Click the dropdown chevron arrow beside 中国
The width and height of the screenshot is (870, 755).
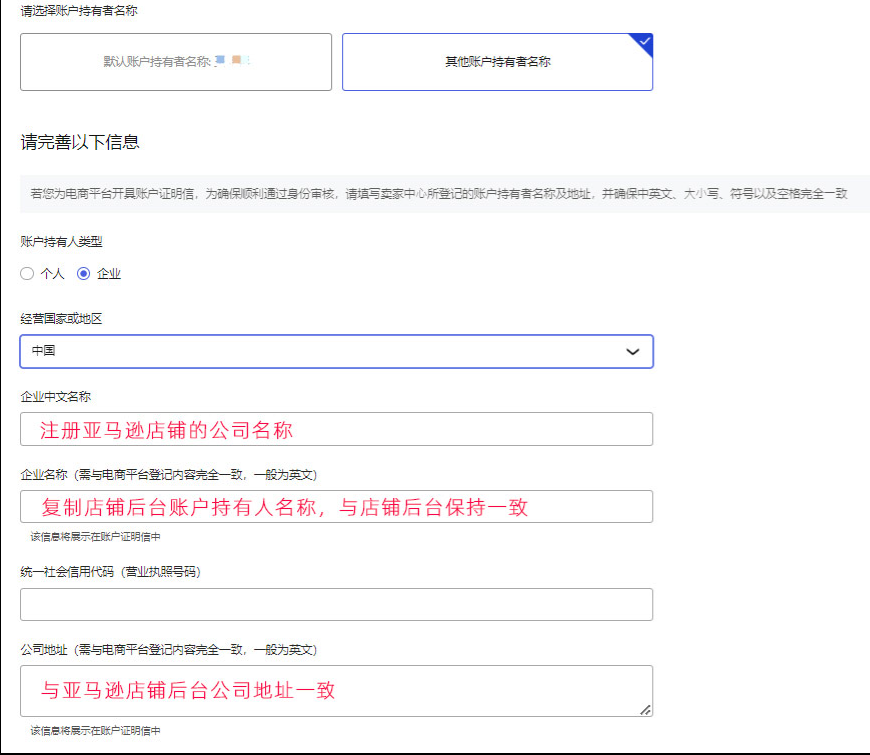click(633, 352)
